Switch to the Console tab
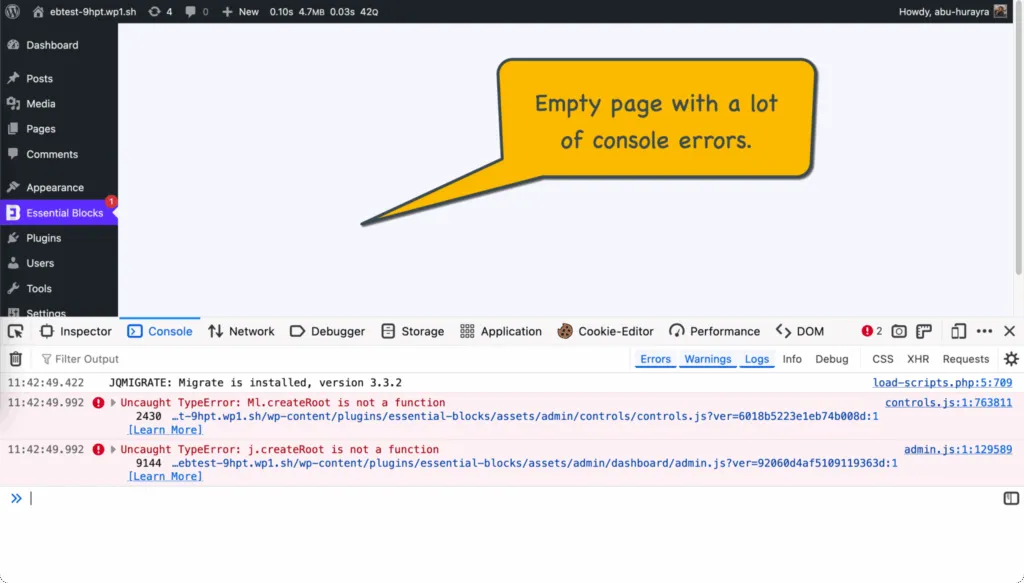Image resolution: width=1024 pixels, height=583 pixels. [x=160, y=332]
